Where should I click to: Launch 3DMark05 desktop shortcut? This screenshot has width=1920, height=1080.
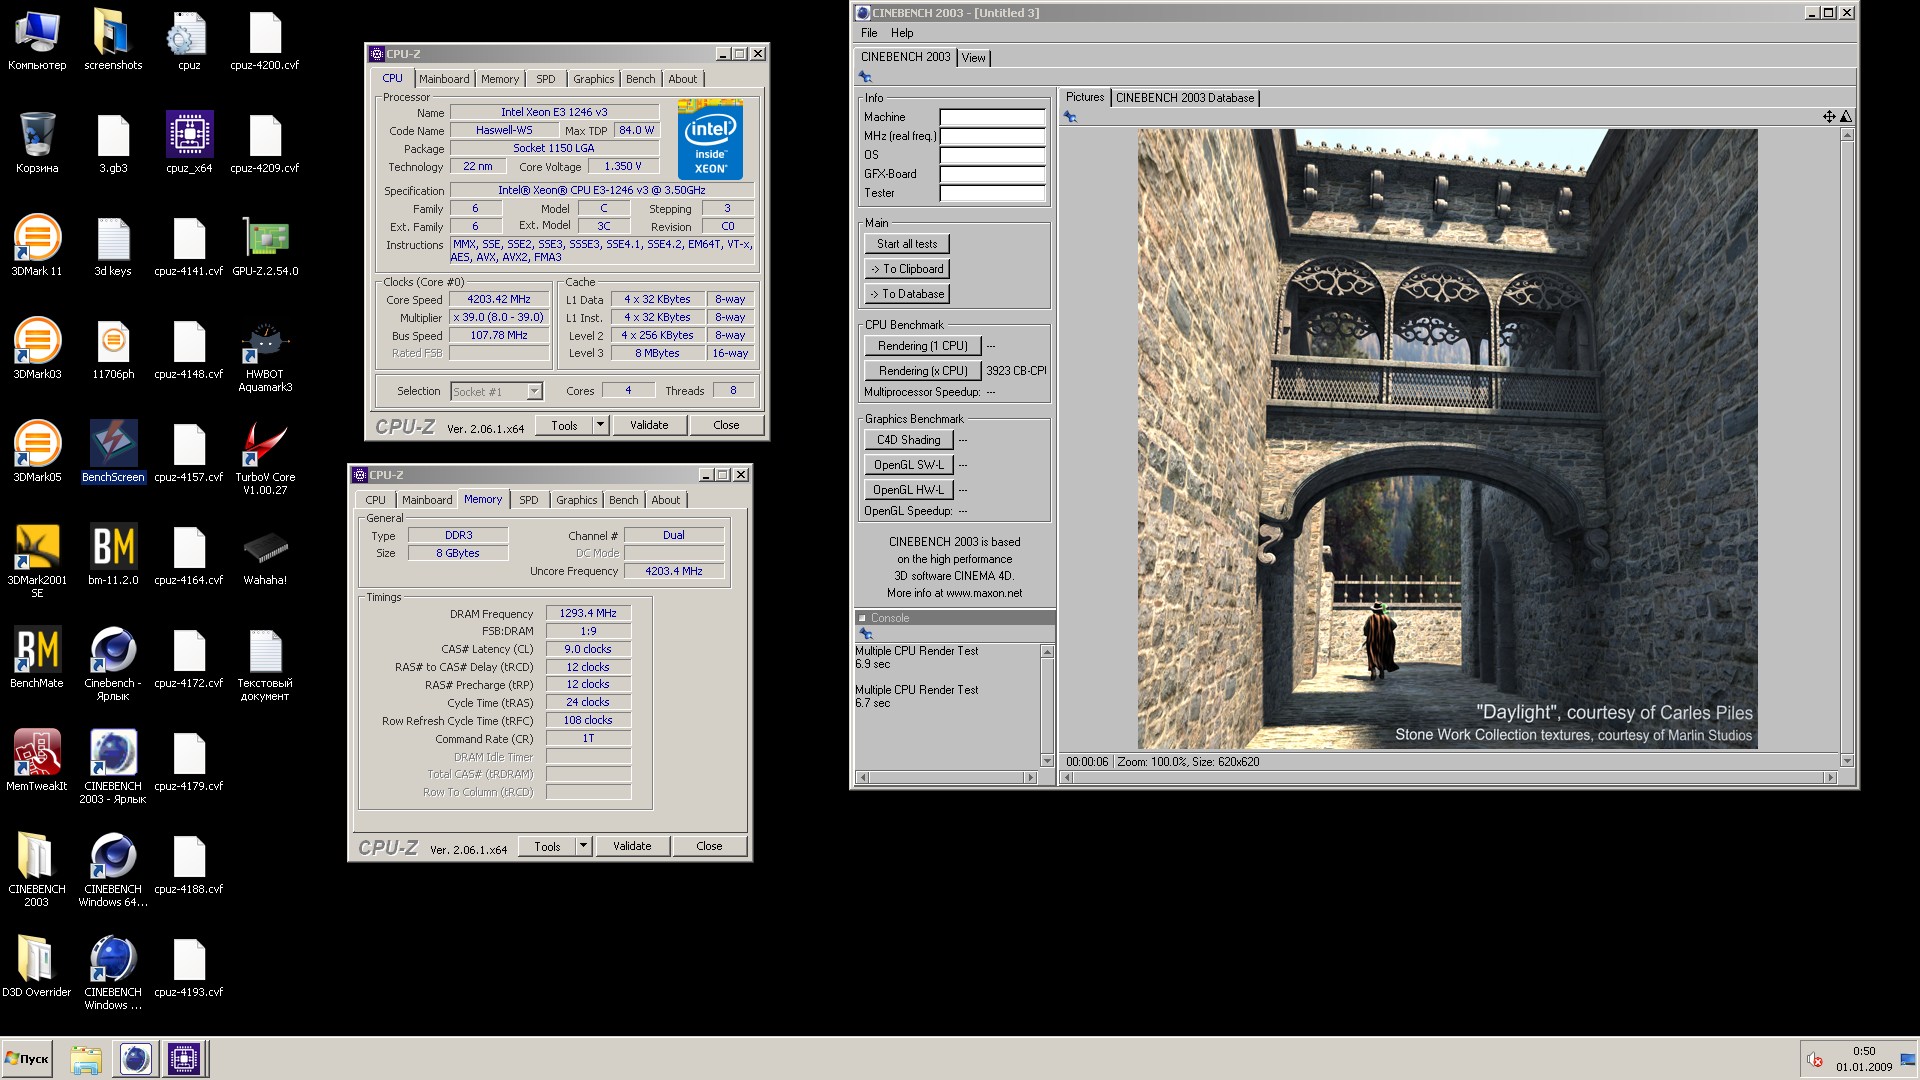(37, 453)
